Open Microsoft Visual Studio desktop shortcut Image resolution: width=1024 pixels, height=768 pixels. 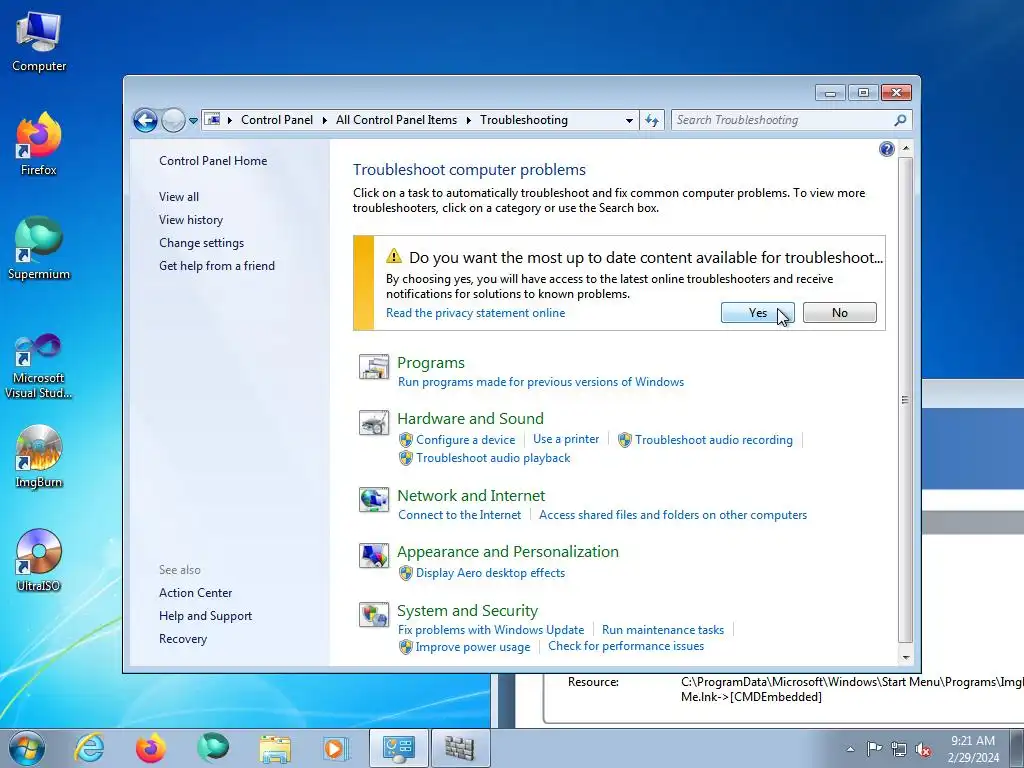coord(39,366)
